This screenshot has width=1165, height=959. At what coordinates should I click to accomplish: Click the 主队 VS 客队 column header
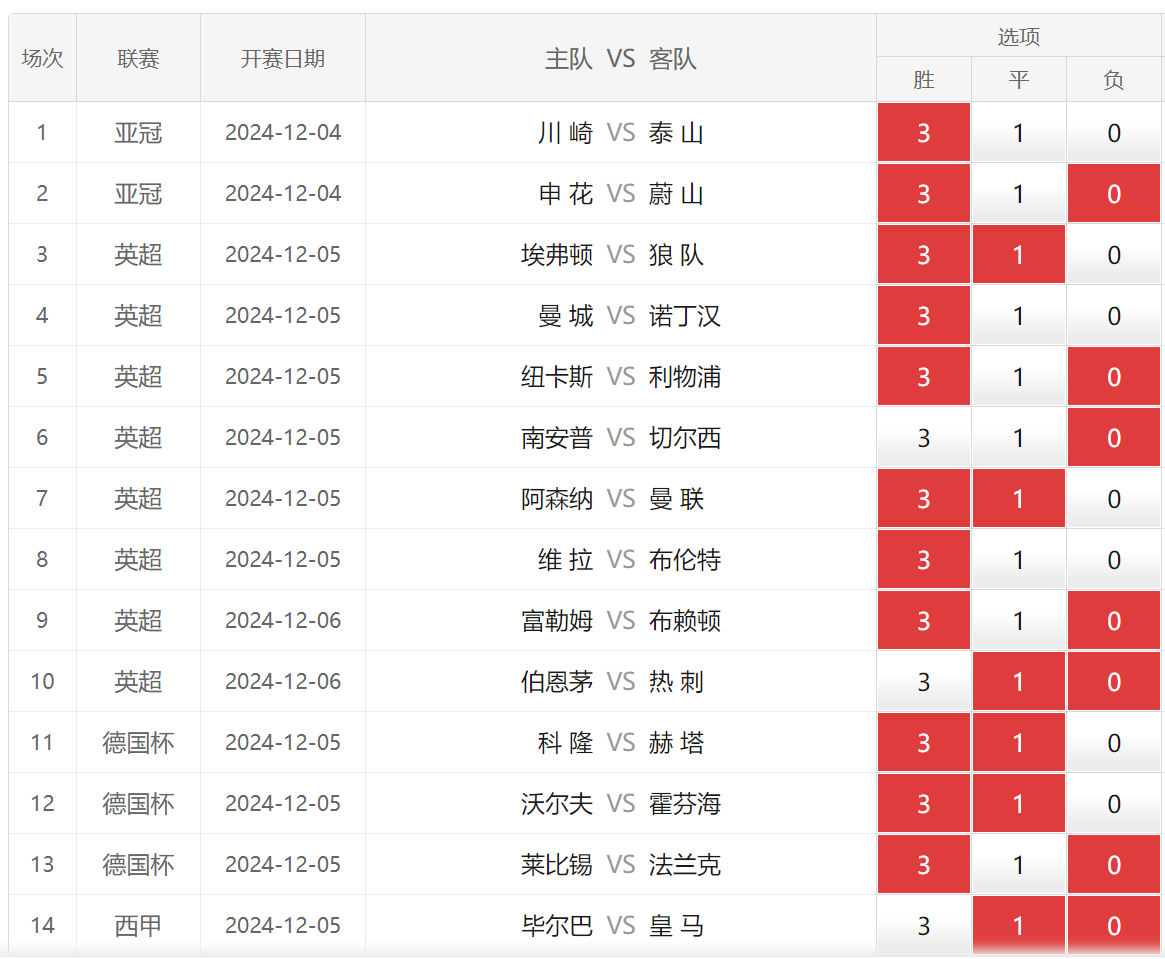pos(621,58)
